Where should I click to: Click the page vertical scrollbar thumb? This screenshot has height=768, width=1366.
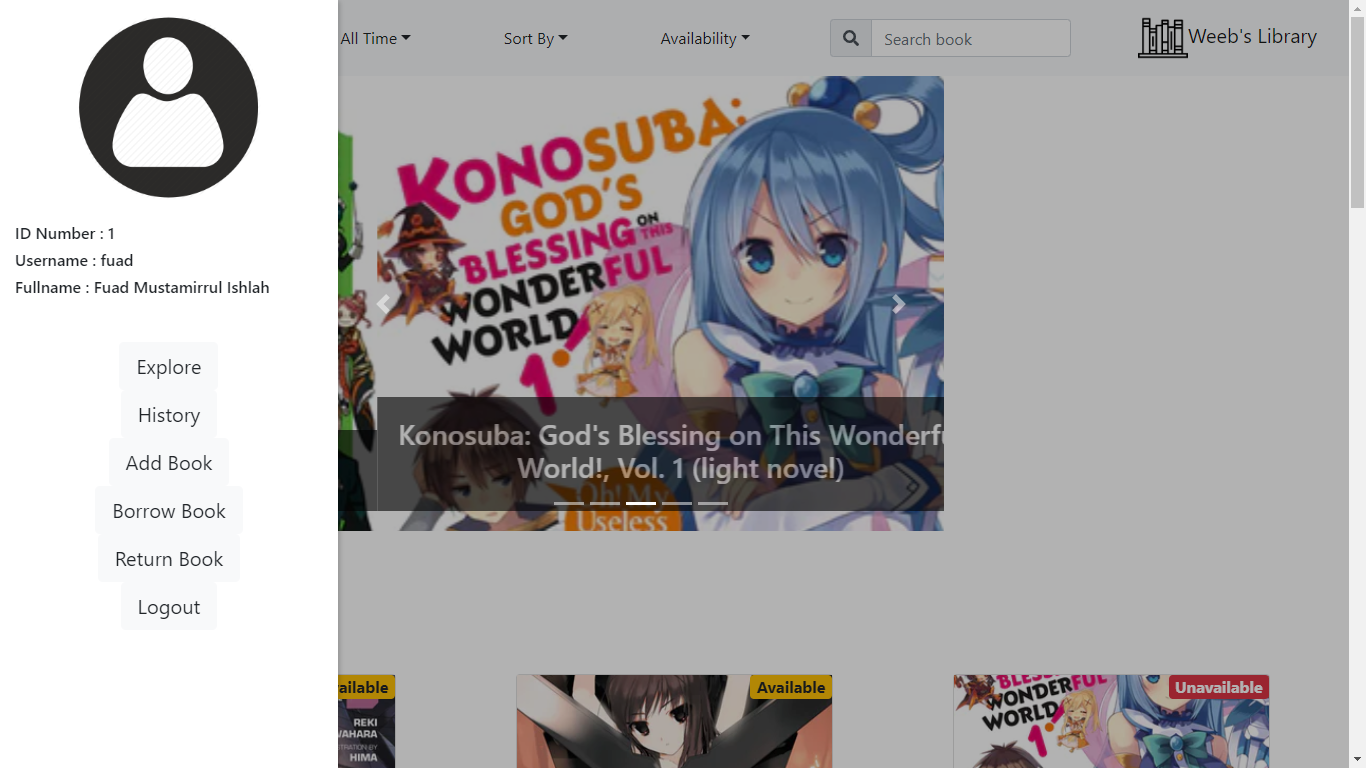pyautogui.click(x=1357, y=112)
